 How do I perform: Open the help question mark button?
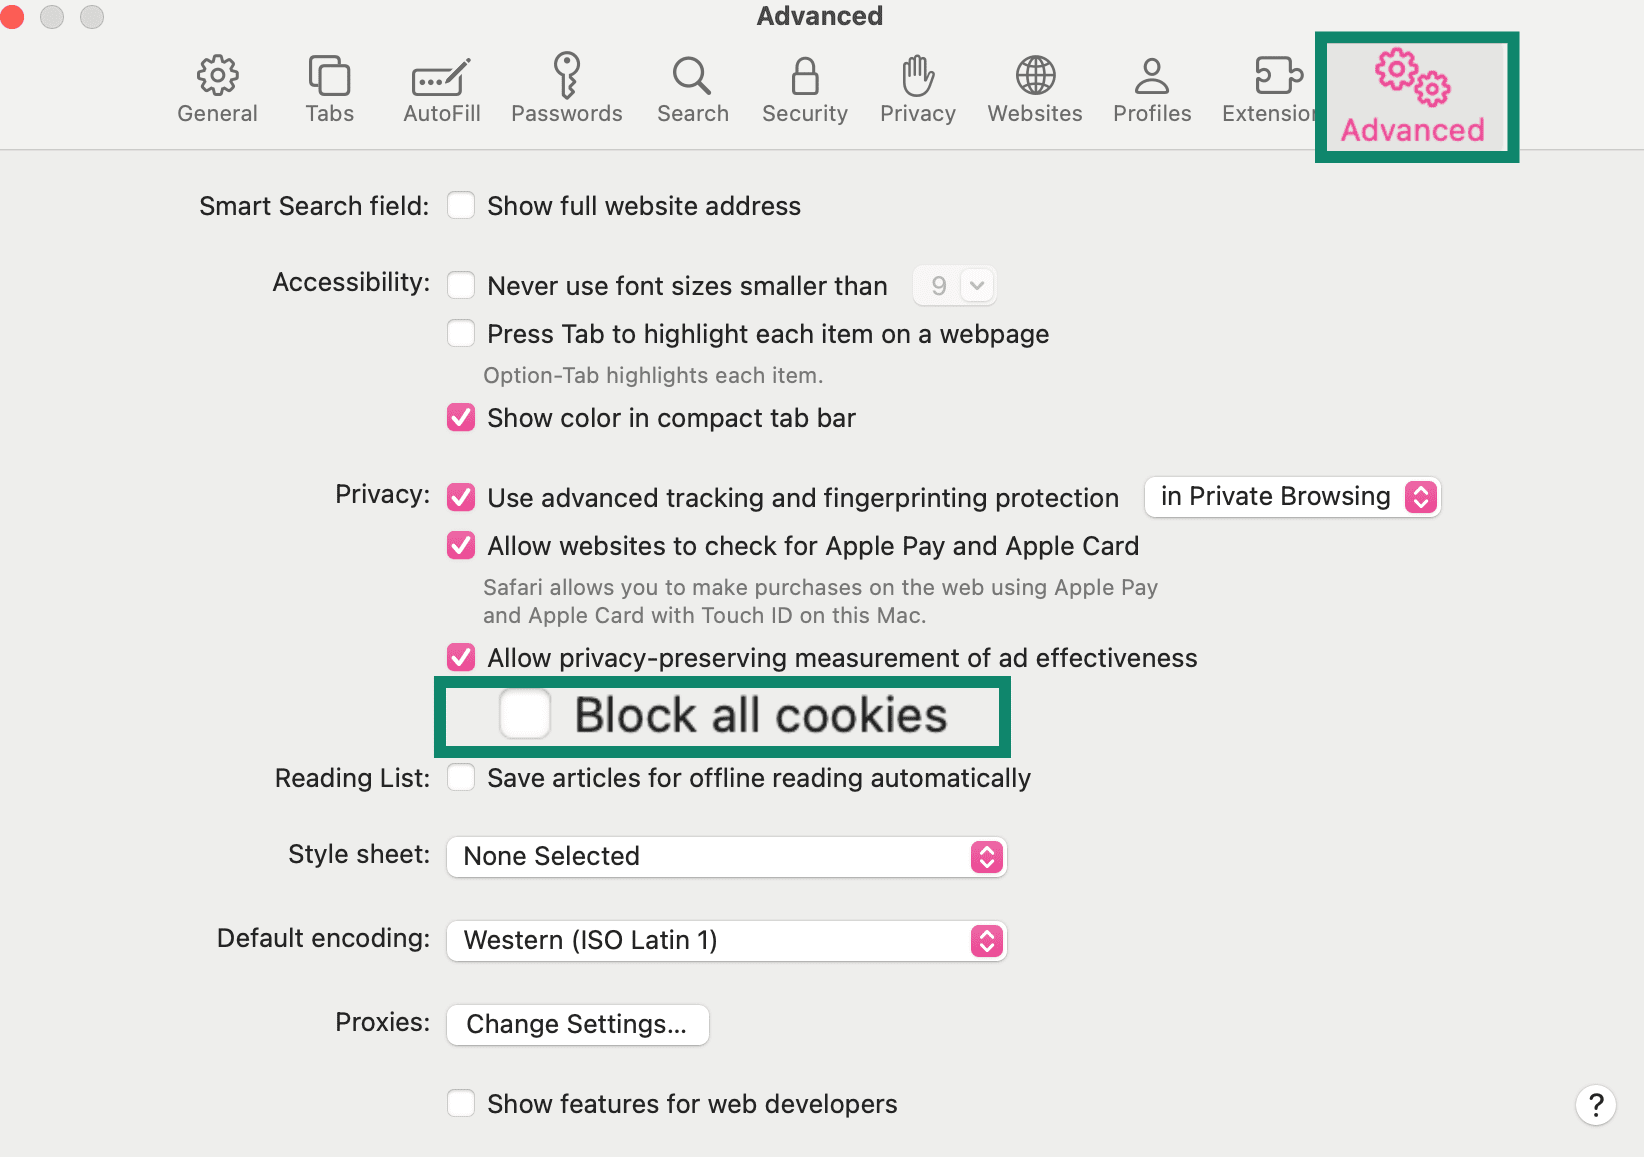1595,1105
